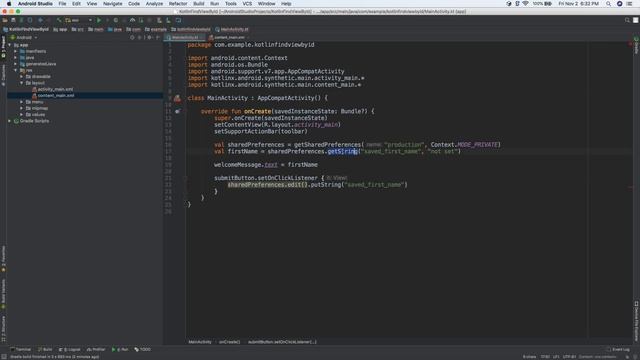Open the Terminal tool window
The width and height of the screenshot is (640, 360).
coord(21,349)
